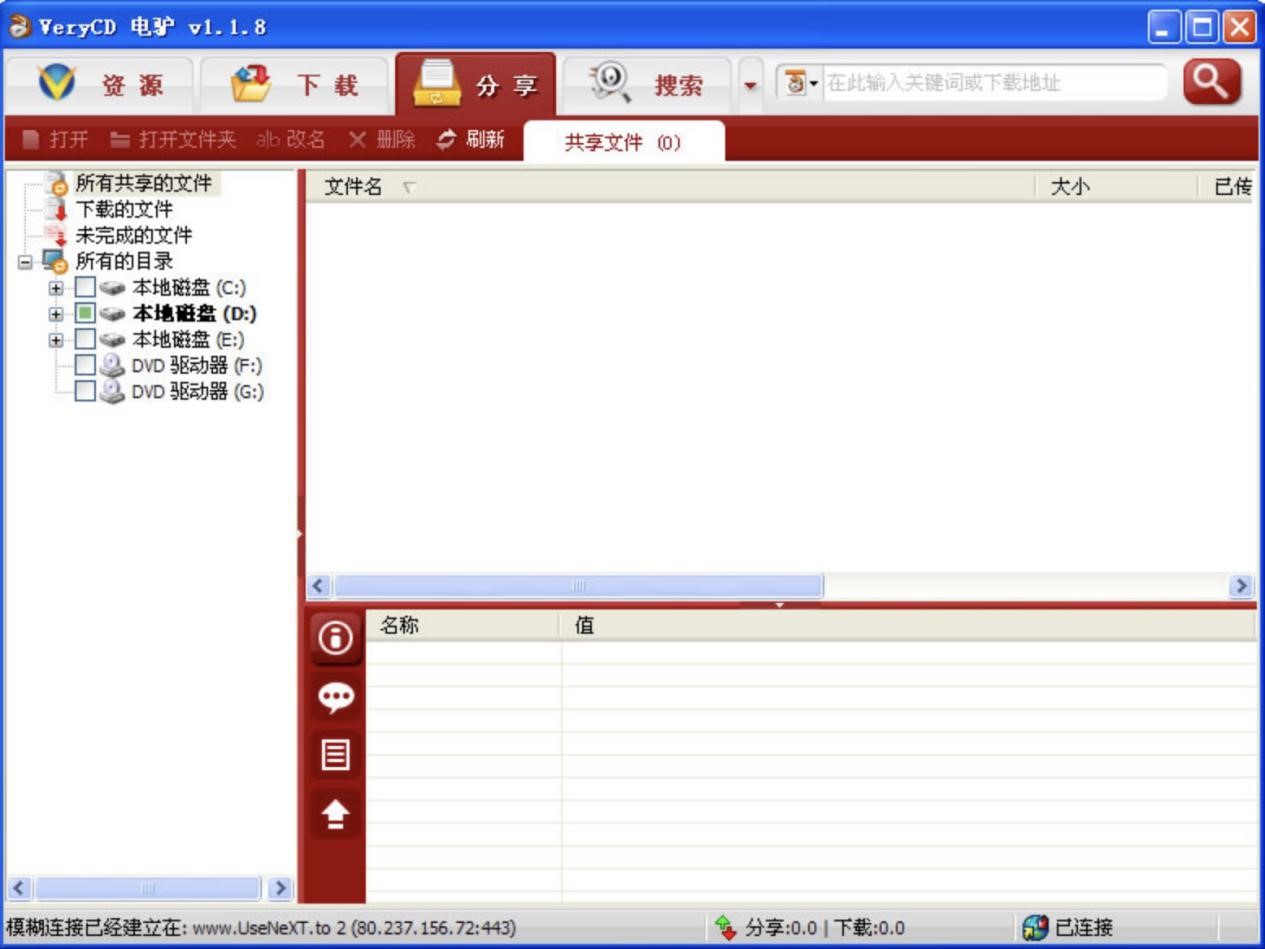Viewport: 1265px width, 949px height.
Task: Select the file details list panel icon
Action: (x=334, y=755)
